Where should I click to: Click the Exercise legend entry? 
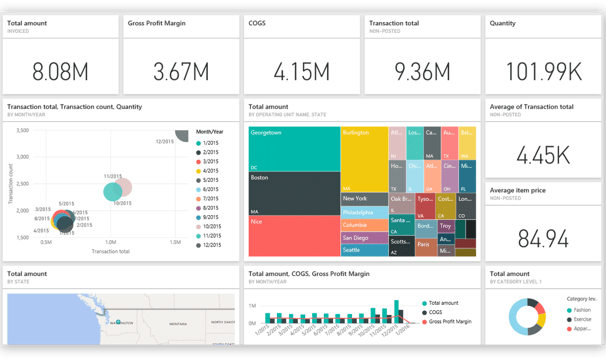579,319
